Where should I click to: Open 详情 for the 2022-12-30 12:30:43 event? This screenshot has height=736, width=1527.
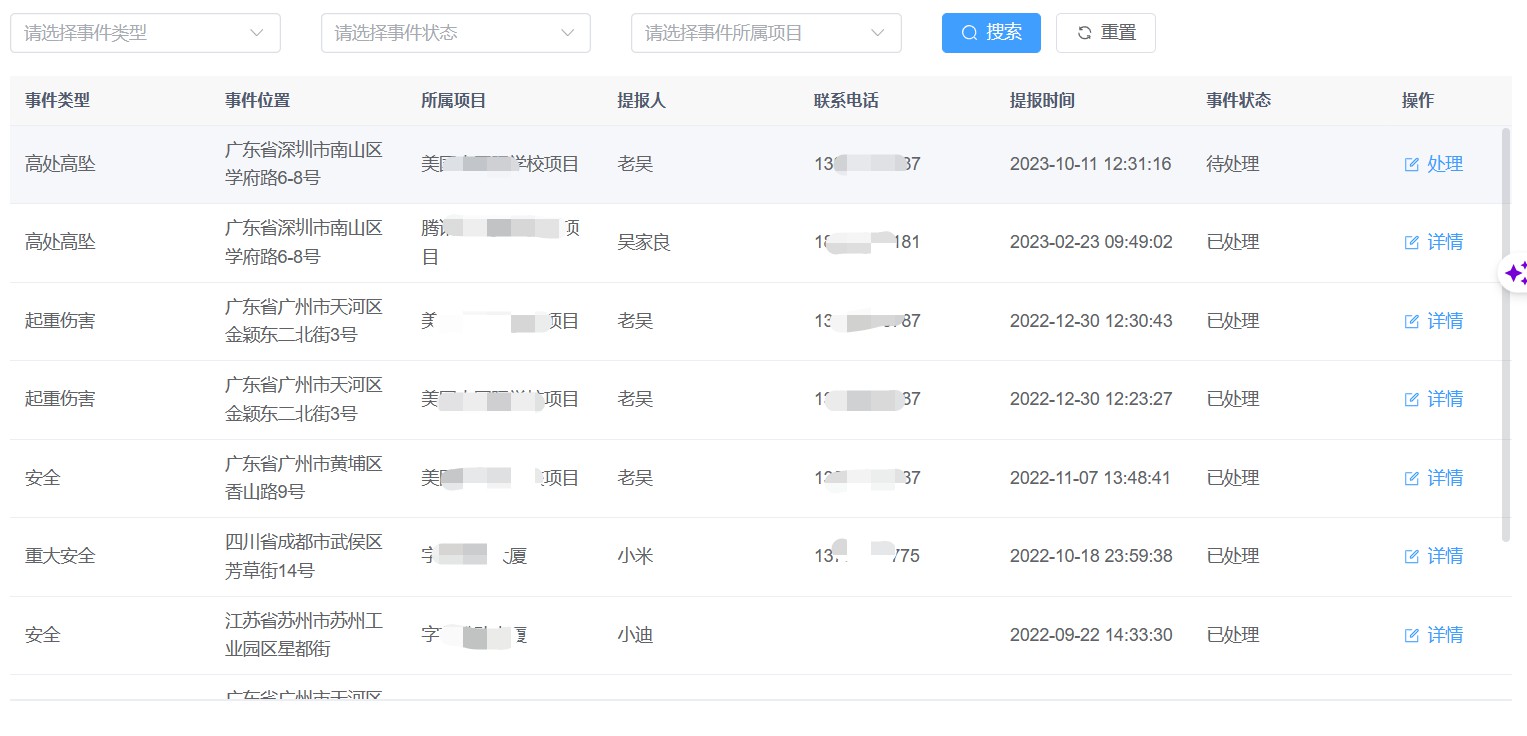click(x=1434, y=321)
